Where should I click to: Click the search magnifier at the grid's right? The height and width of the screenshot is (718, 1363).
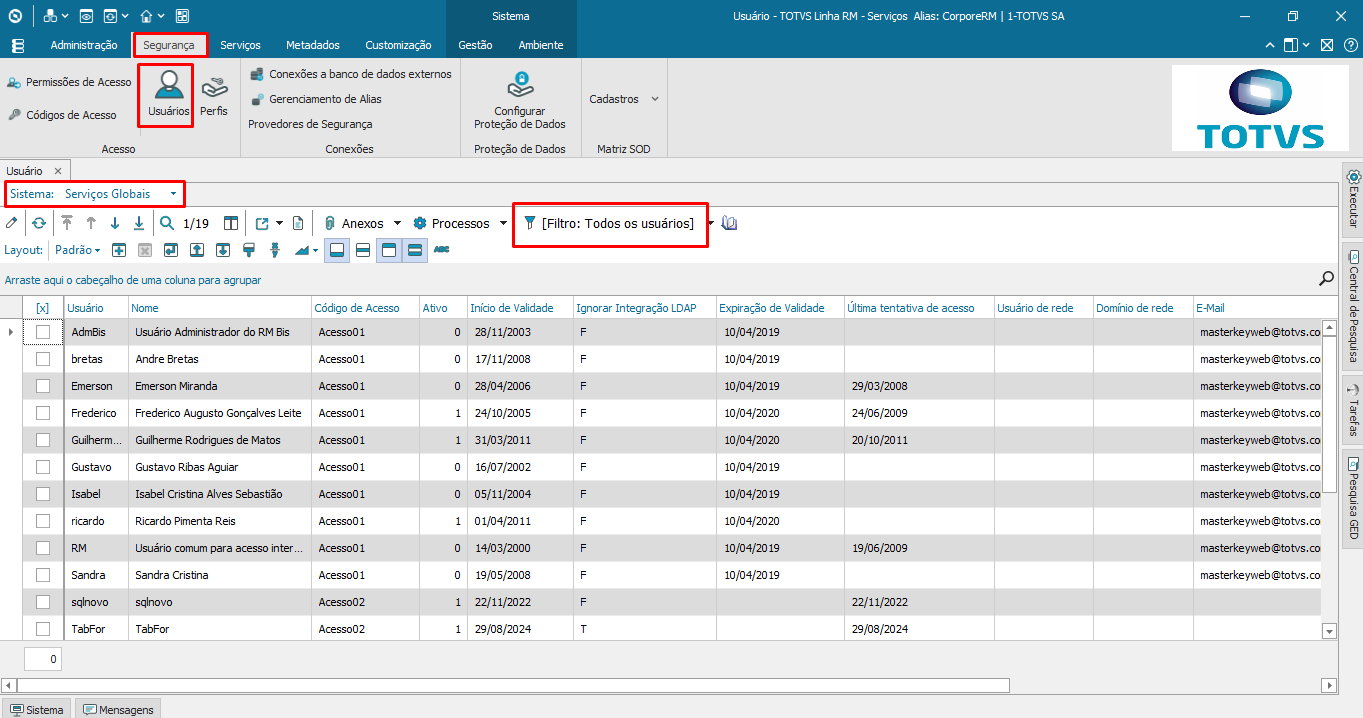pos(1327,278)
